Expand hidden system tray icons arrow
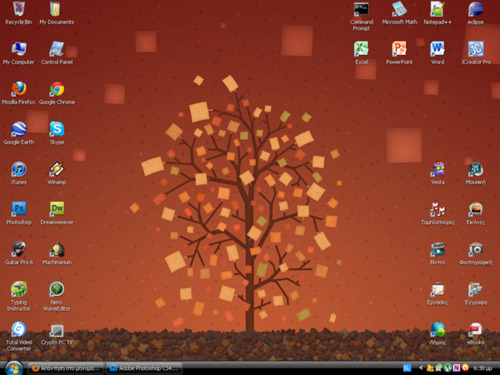The width and height of the screenshot is (500, 375). coord(421,368)
